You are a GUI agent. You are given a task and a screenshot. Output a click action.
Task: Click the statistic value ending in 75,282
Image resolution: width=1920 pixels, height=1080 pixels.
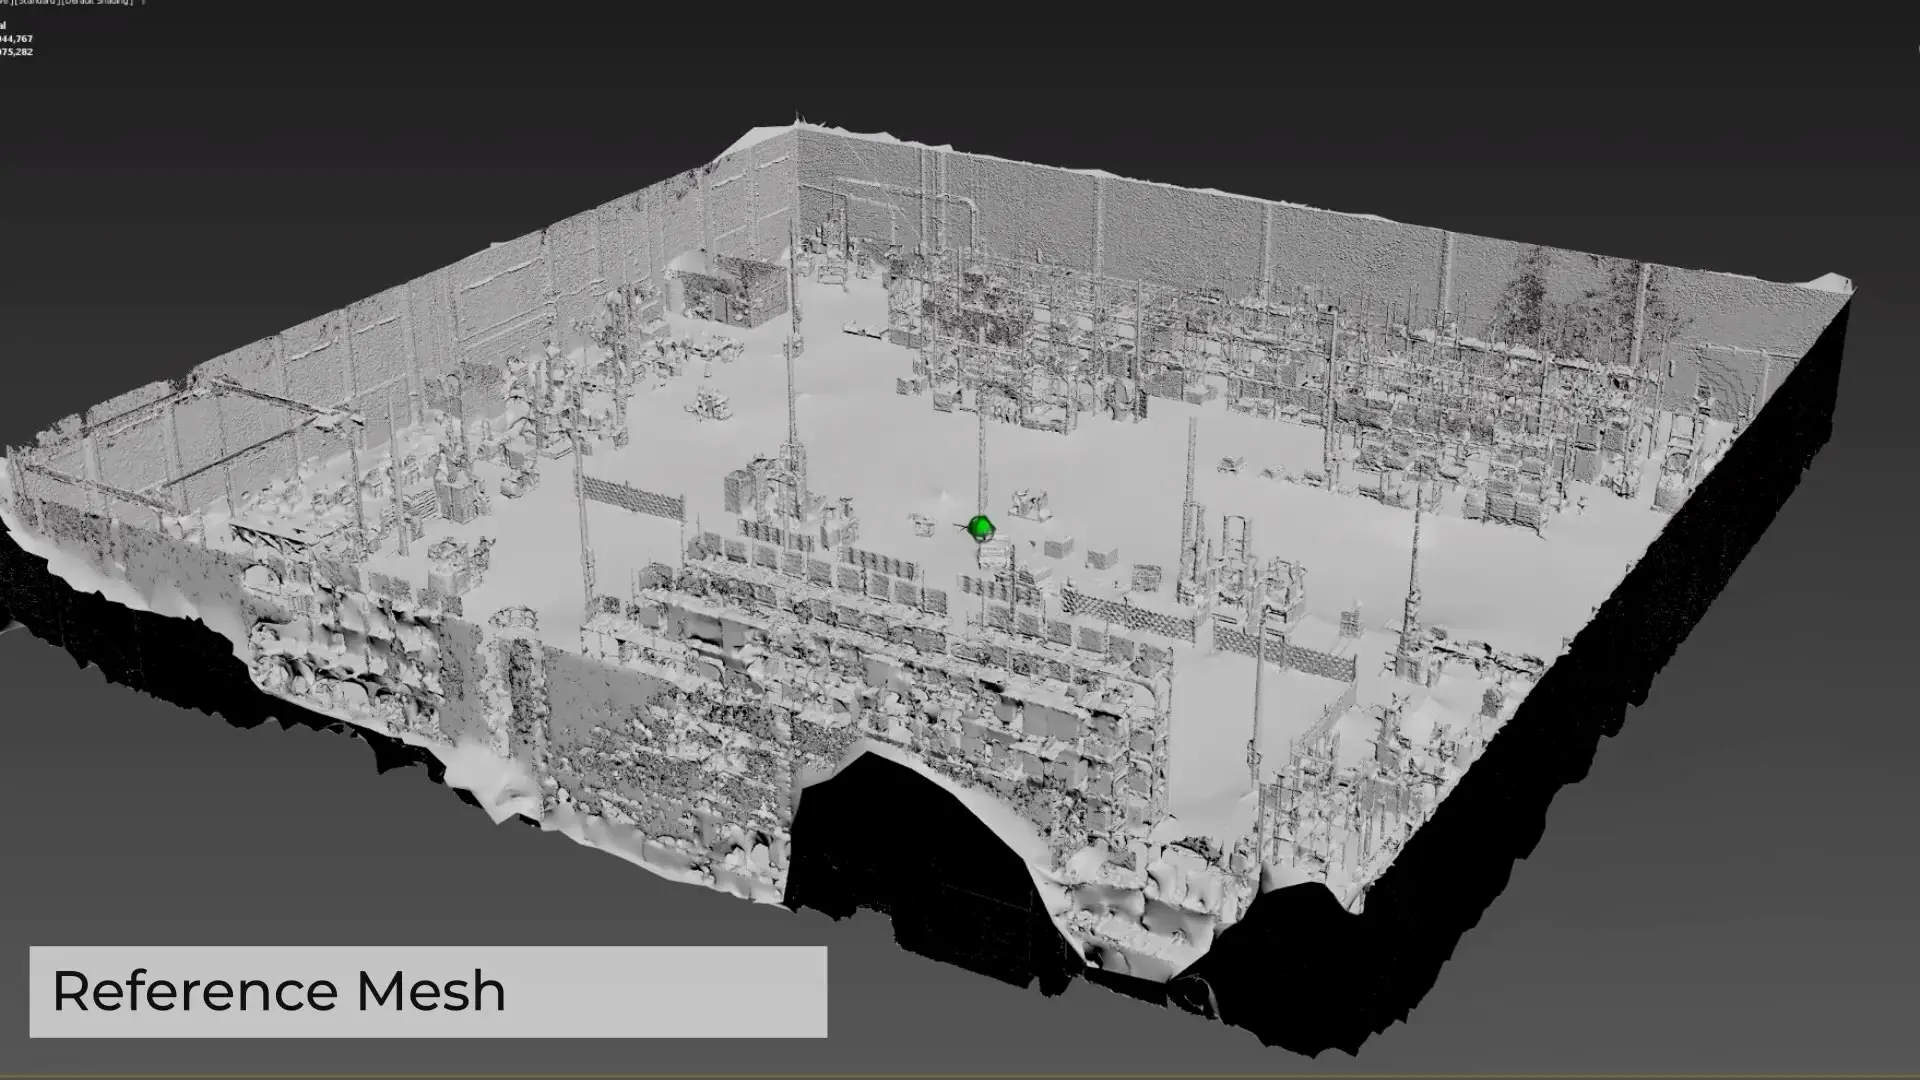[x=16, y=52]
